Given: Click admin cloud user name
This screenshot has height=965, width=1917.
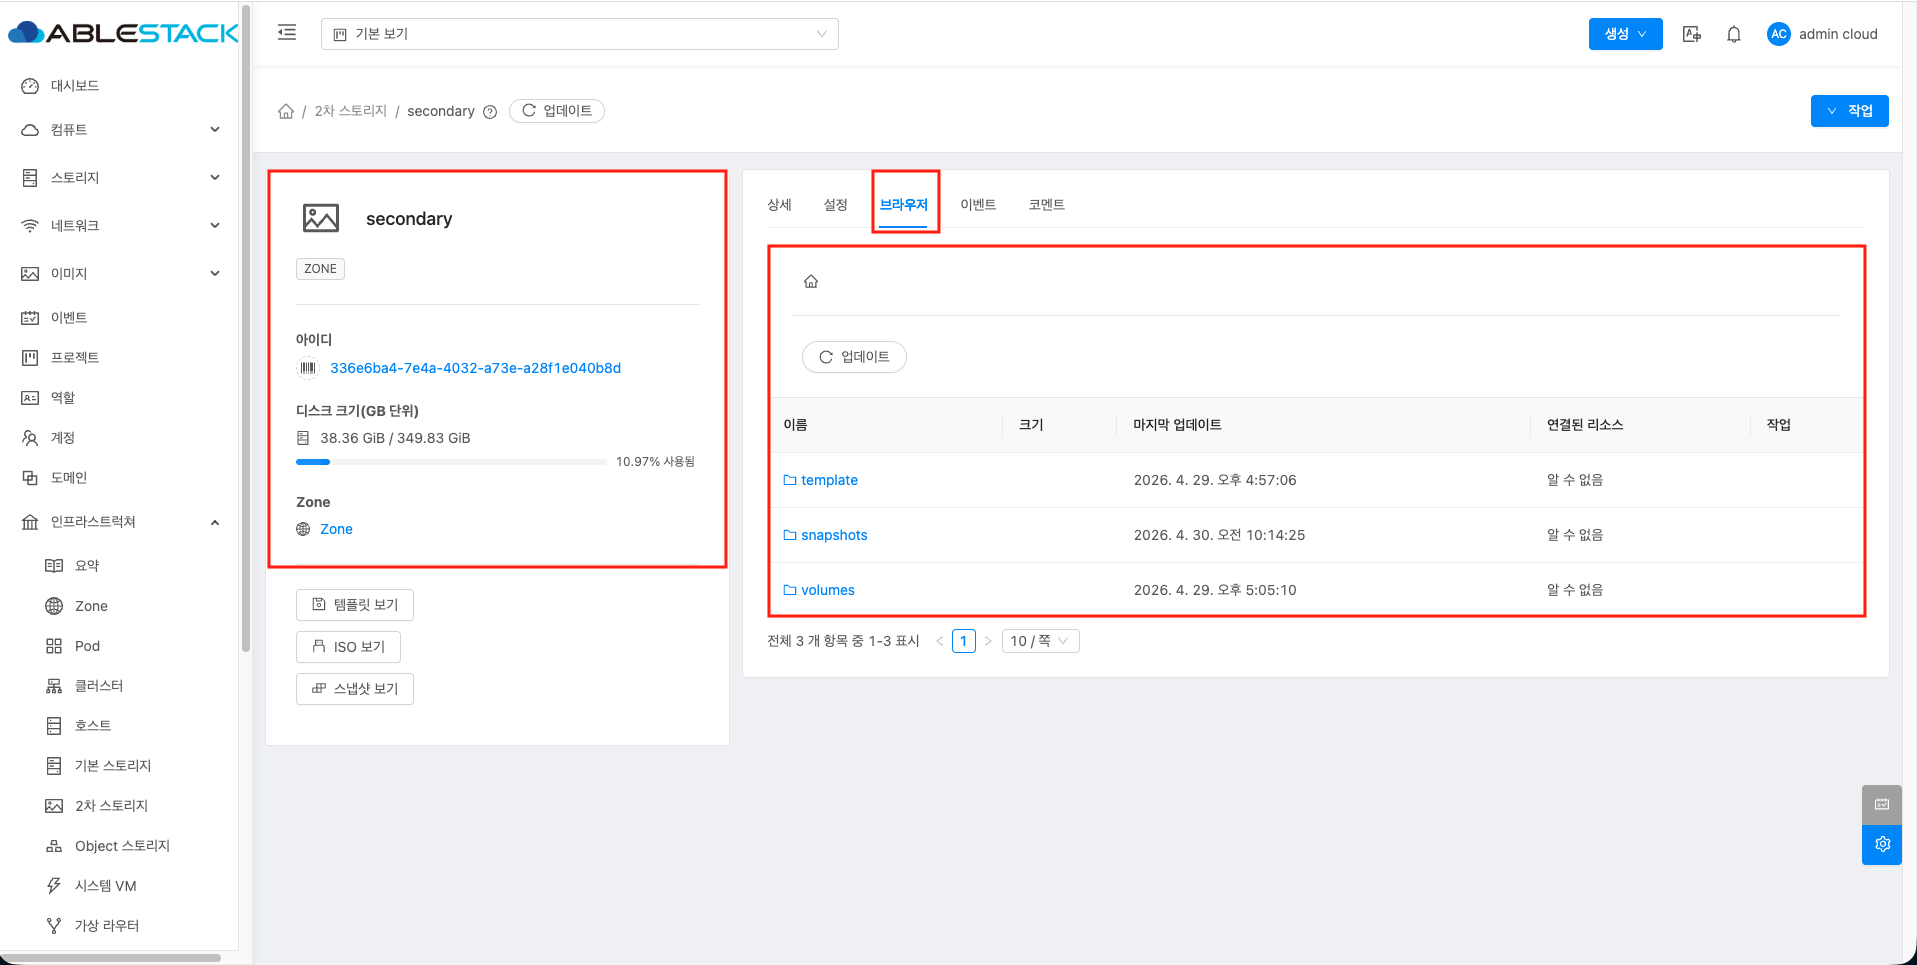Looking at the screenshot, I should (1838, 34).
